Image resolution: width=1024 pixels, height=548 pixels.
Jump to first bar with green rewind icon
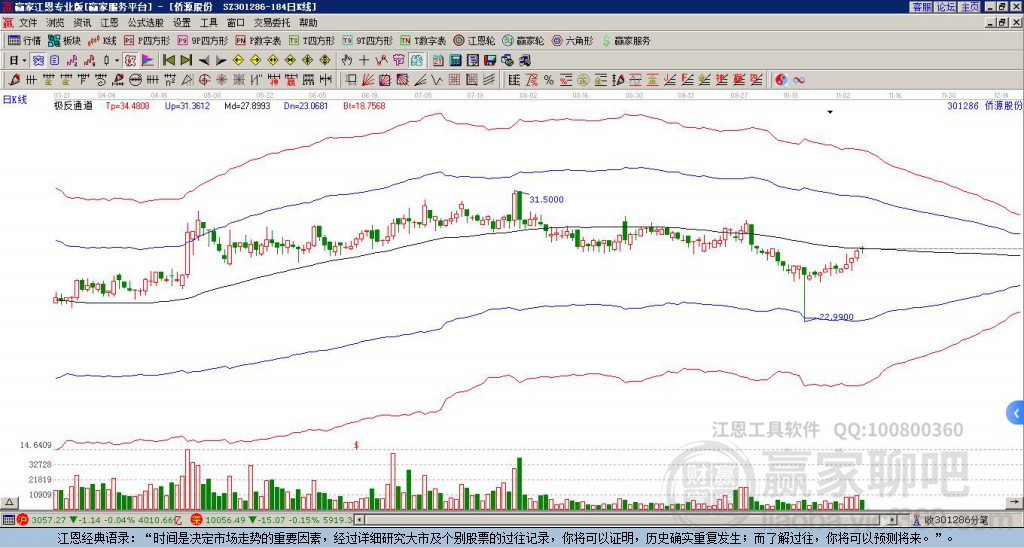click(168, 61)
